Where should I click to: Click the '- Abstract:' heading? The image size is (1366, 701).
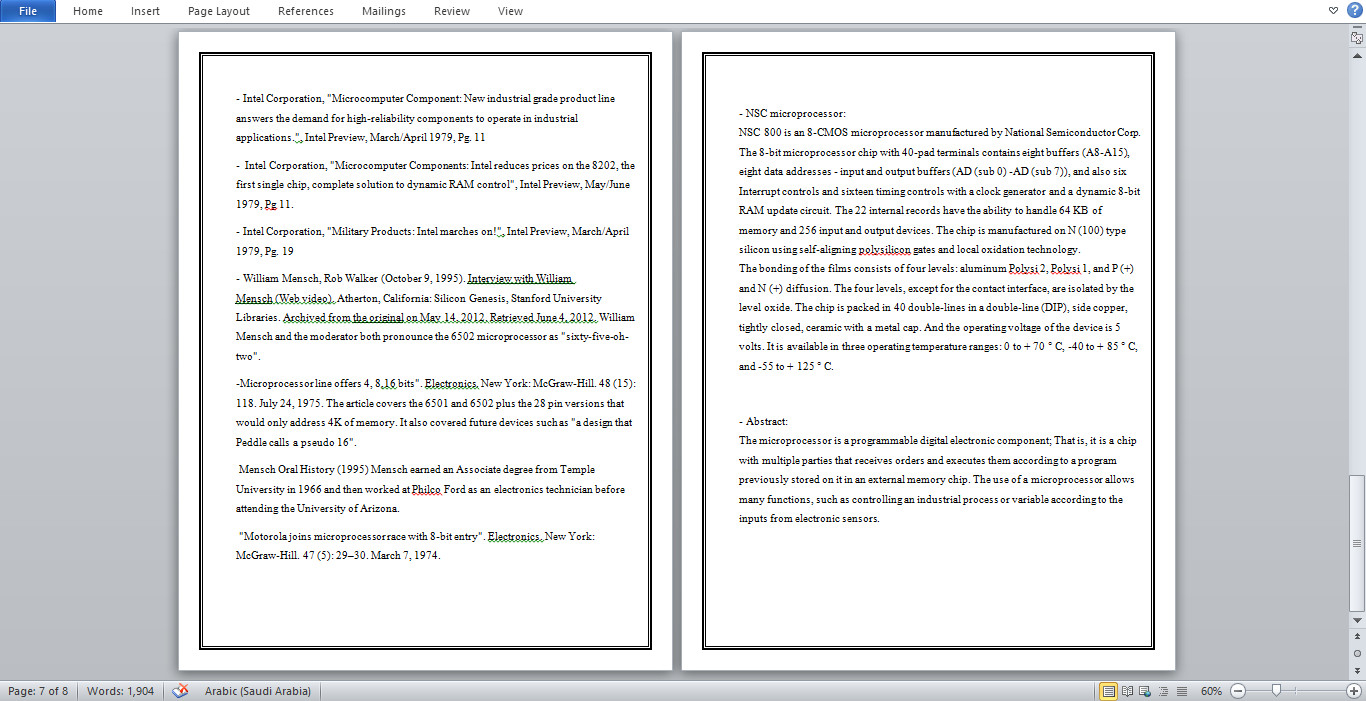coord(763,421)
